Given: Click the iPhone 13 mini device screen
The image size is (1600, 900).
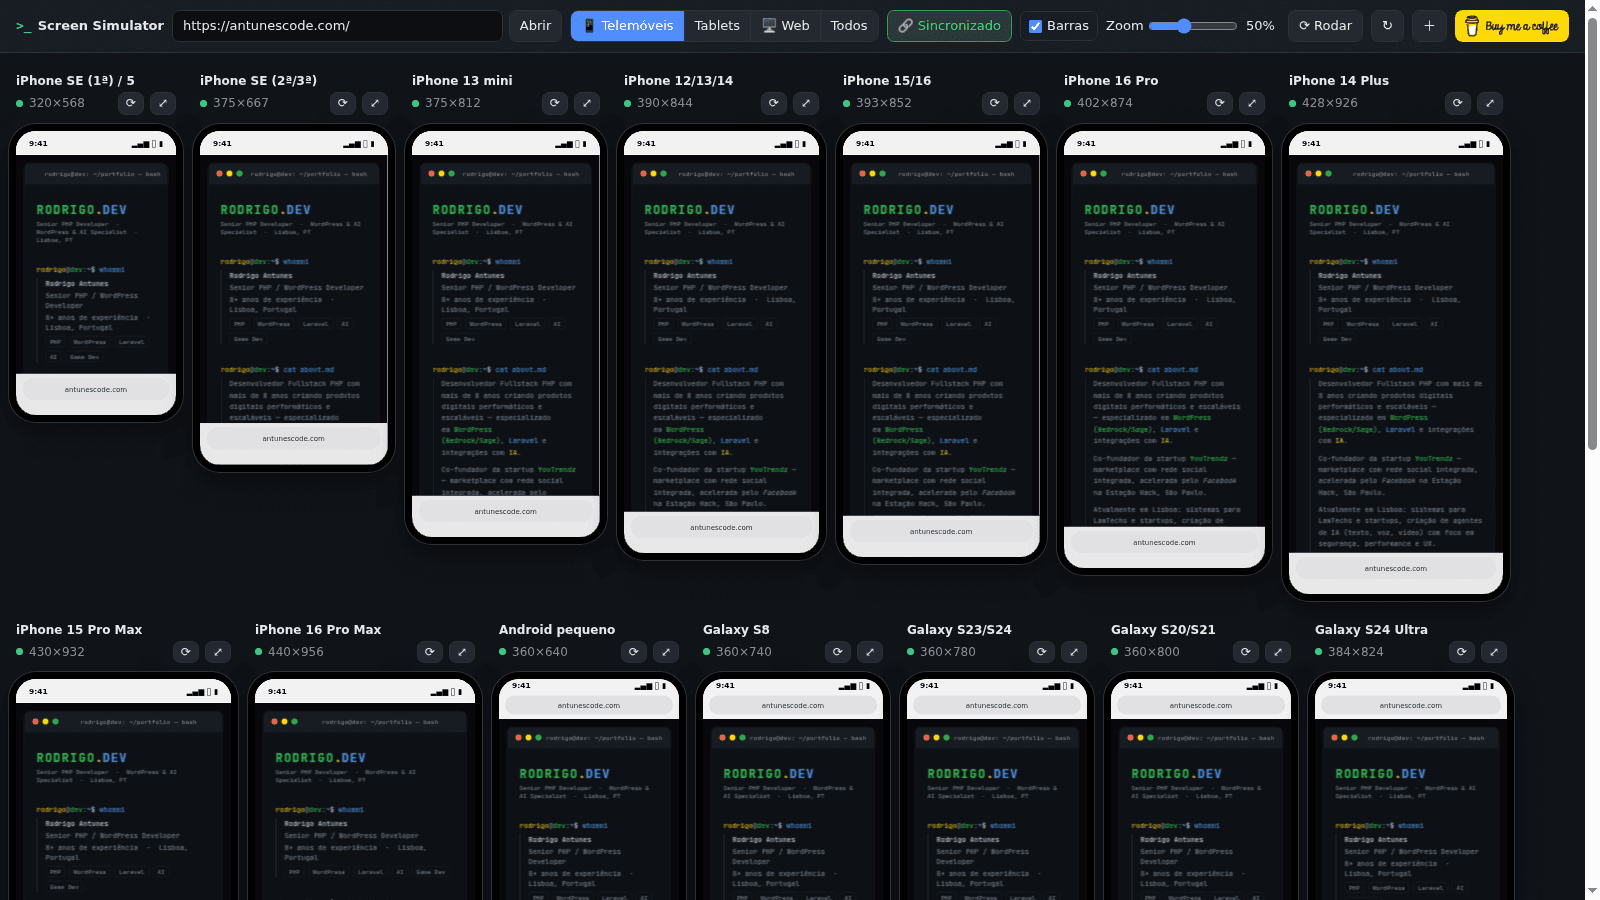Looking at the screenshot, I should point(506,334).
